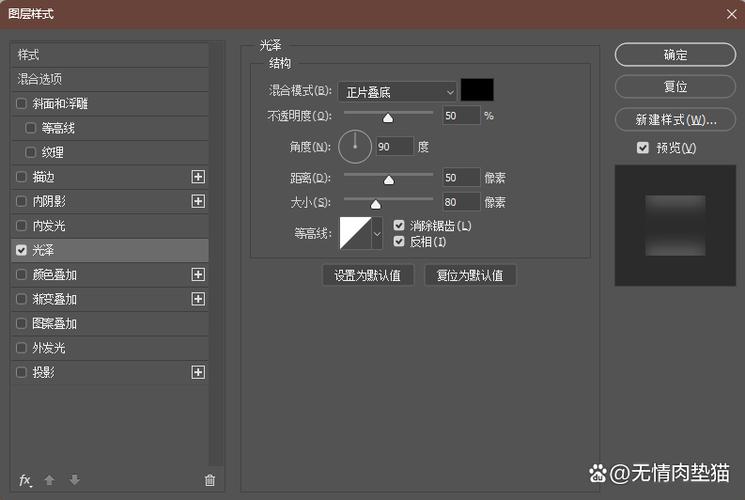Screen dimensions: 745x500
Task: Enable the 等高线 sub-effect checkbox
Action: [30, 128]
